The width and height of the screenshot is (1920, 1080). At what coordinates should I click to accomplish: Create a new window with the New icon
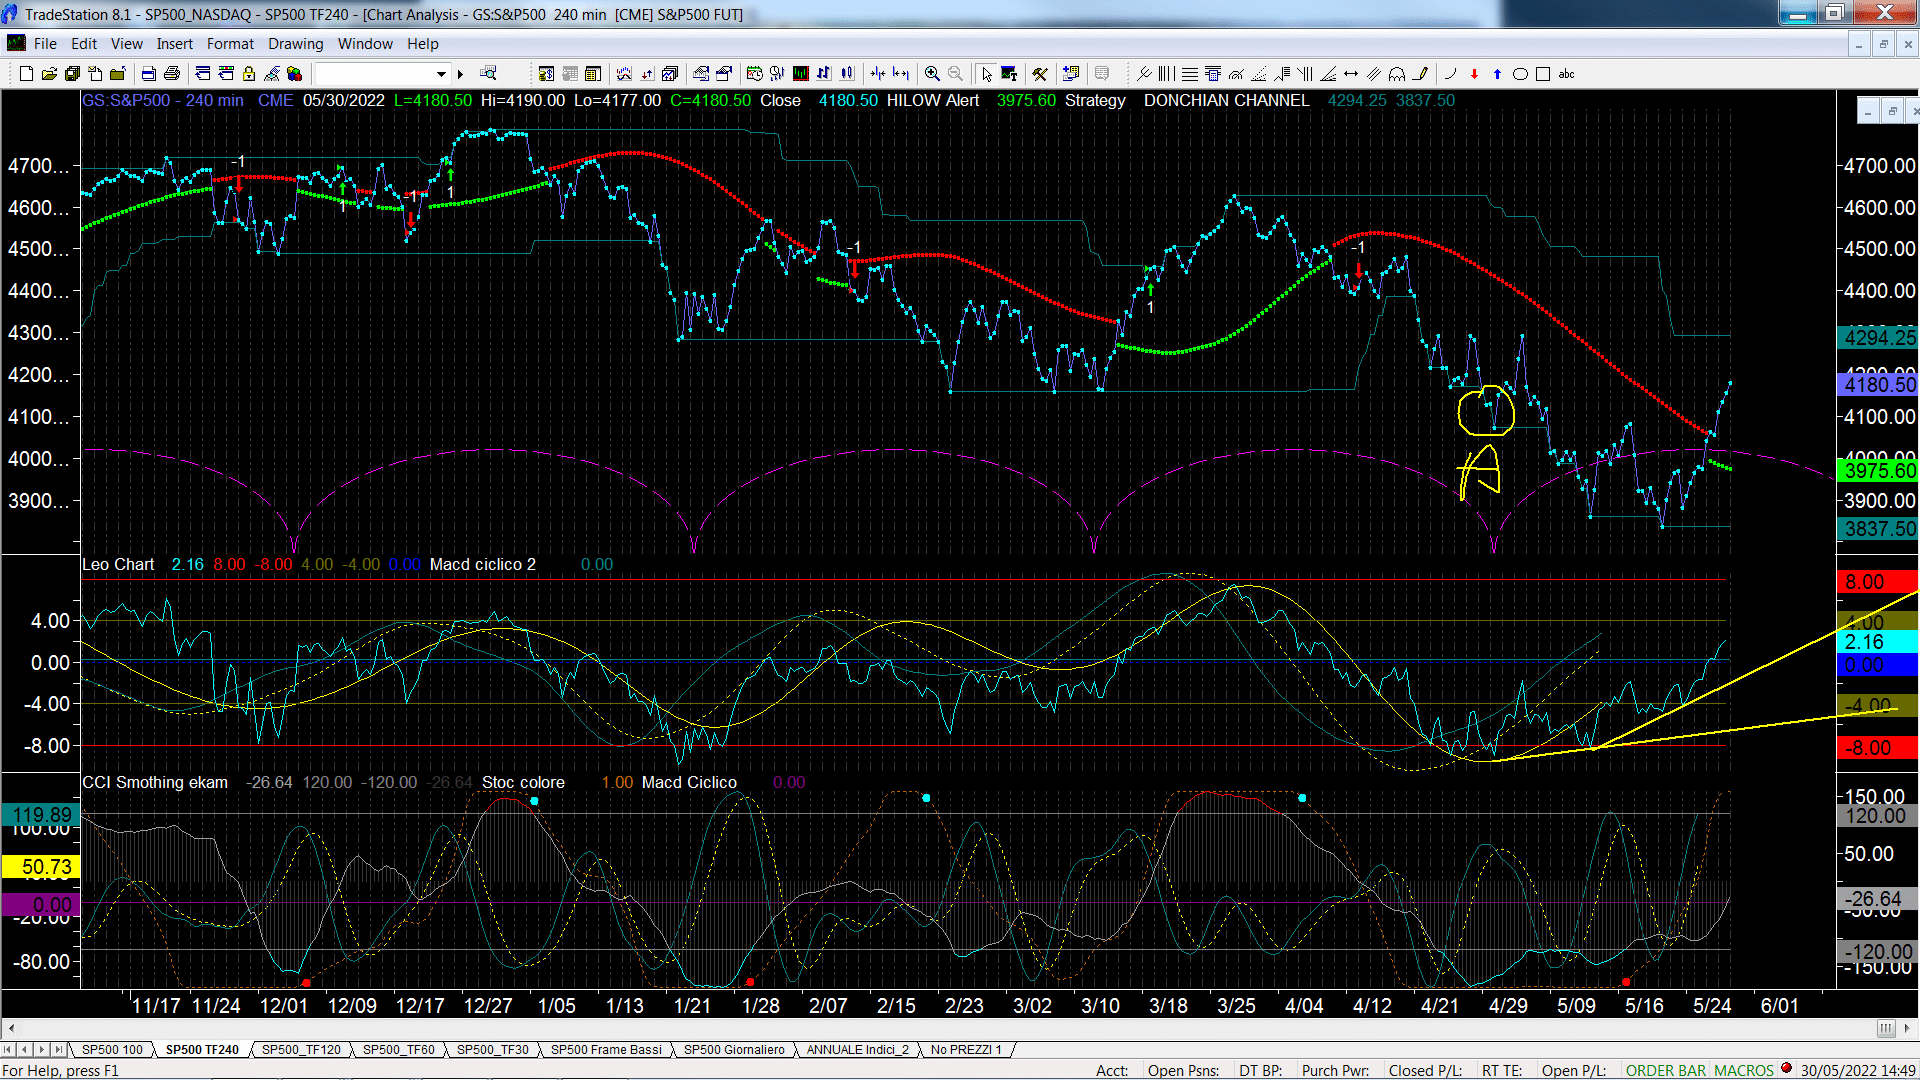[26, 74]
